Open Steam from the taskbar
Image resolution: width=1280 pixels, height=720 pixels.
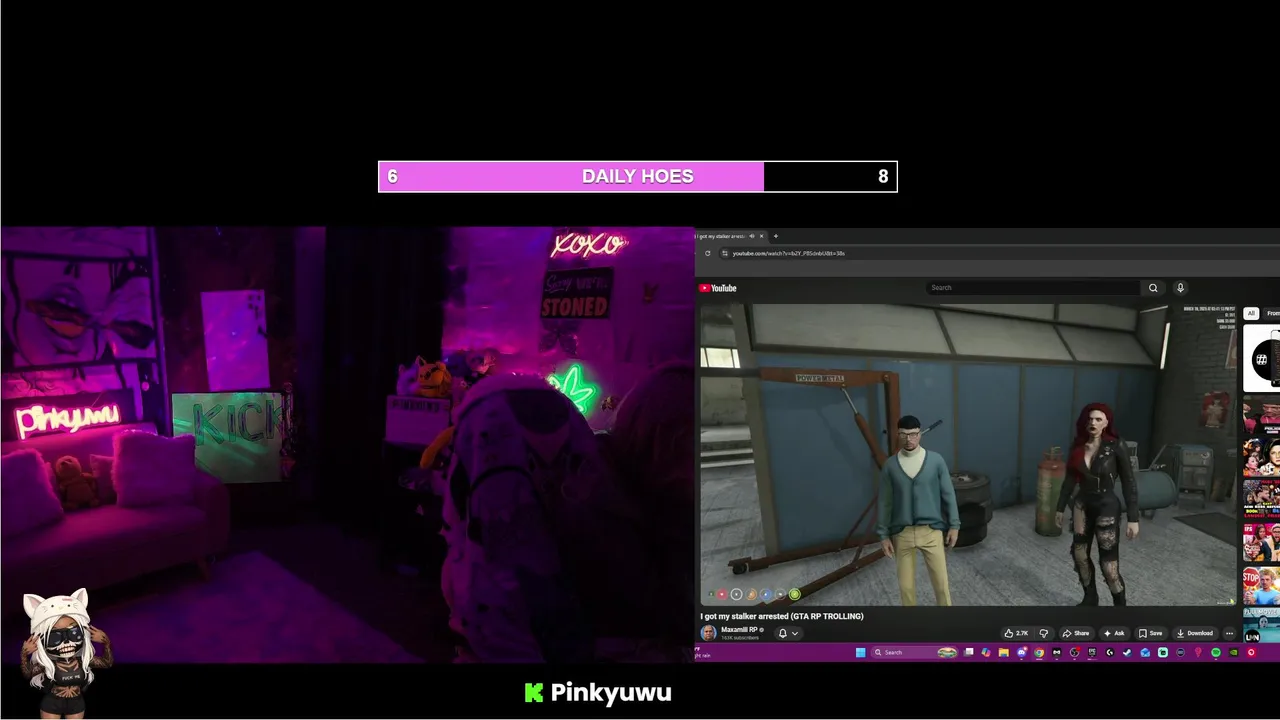tap(1127, 652)
